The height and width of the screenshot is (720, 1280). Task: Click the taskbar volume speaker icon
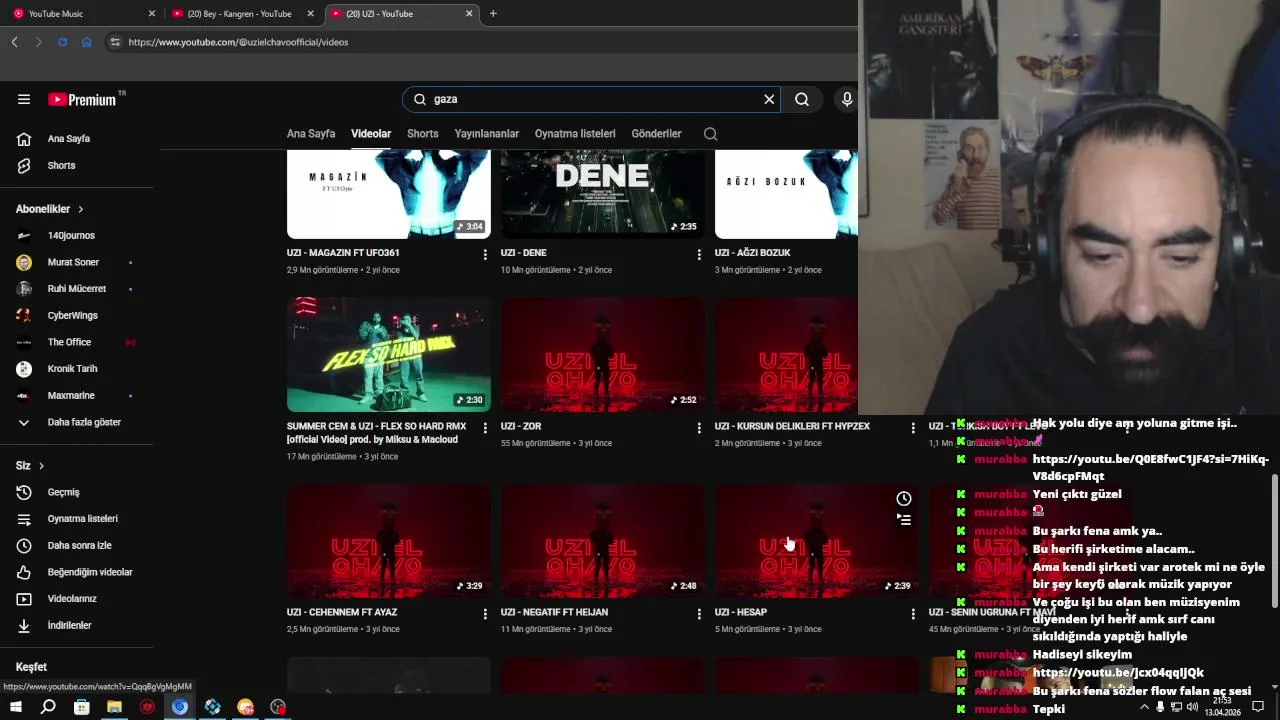pyautogui.click(x=1192, y=707)
